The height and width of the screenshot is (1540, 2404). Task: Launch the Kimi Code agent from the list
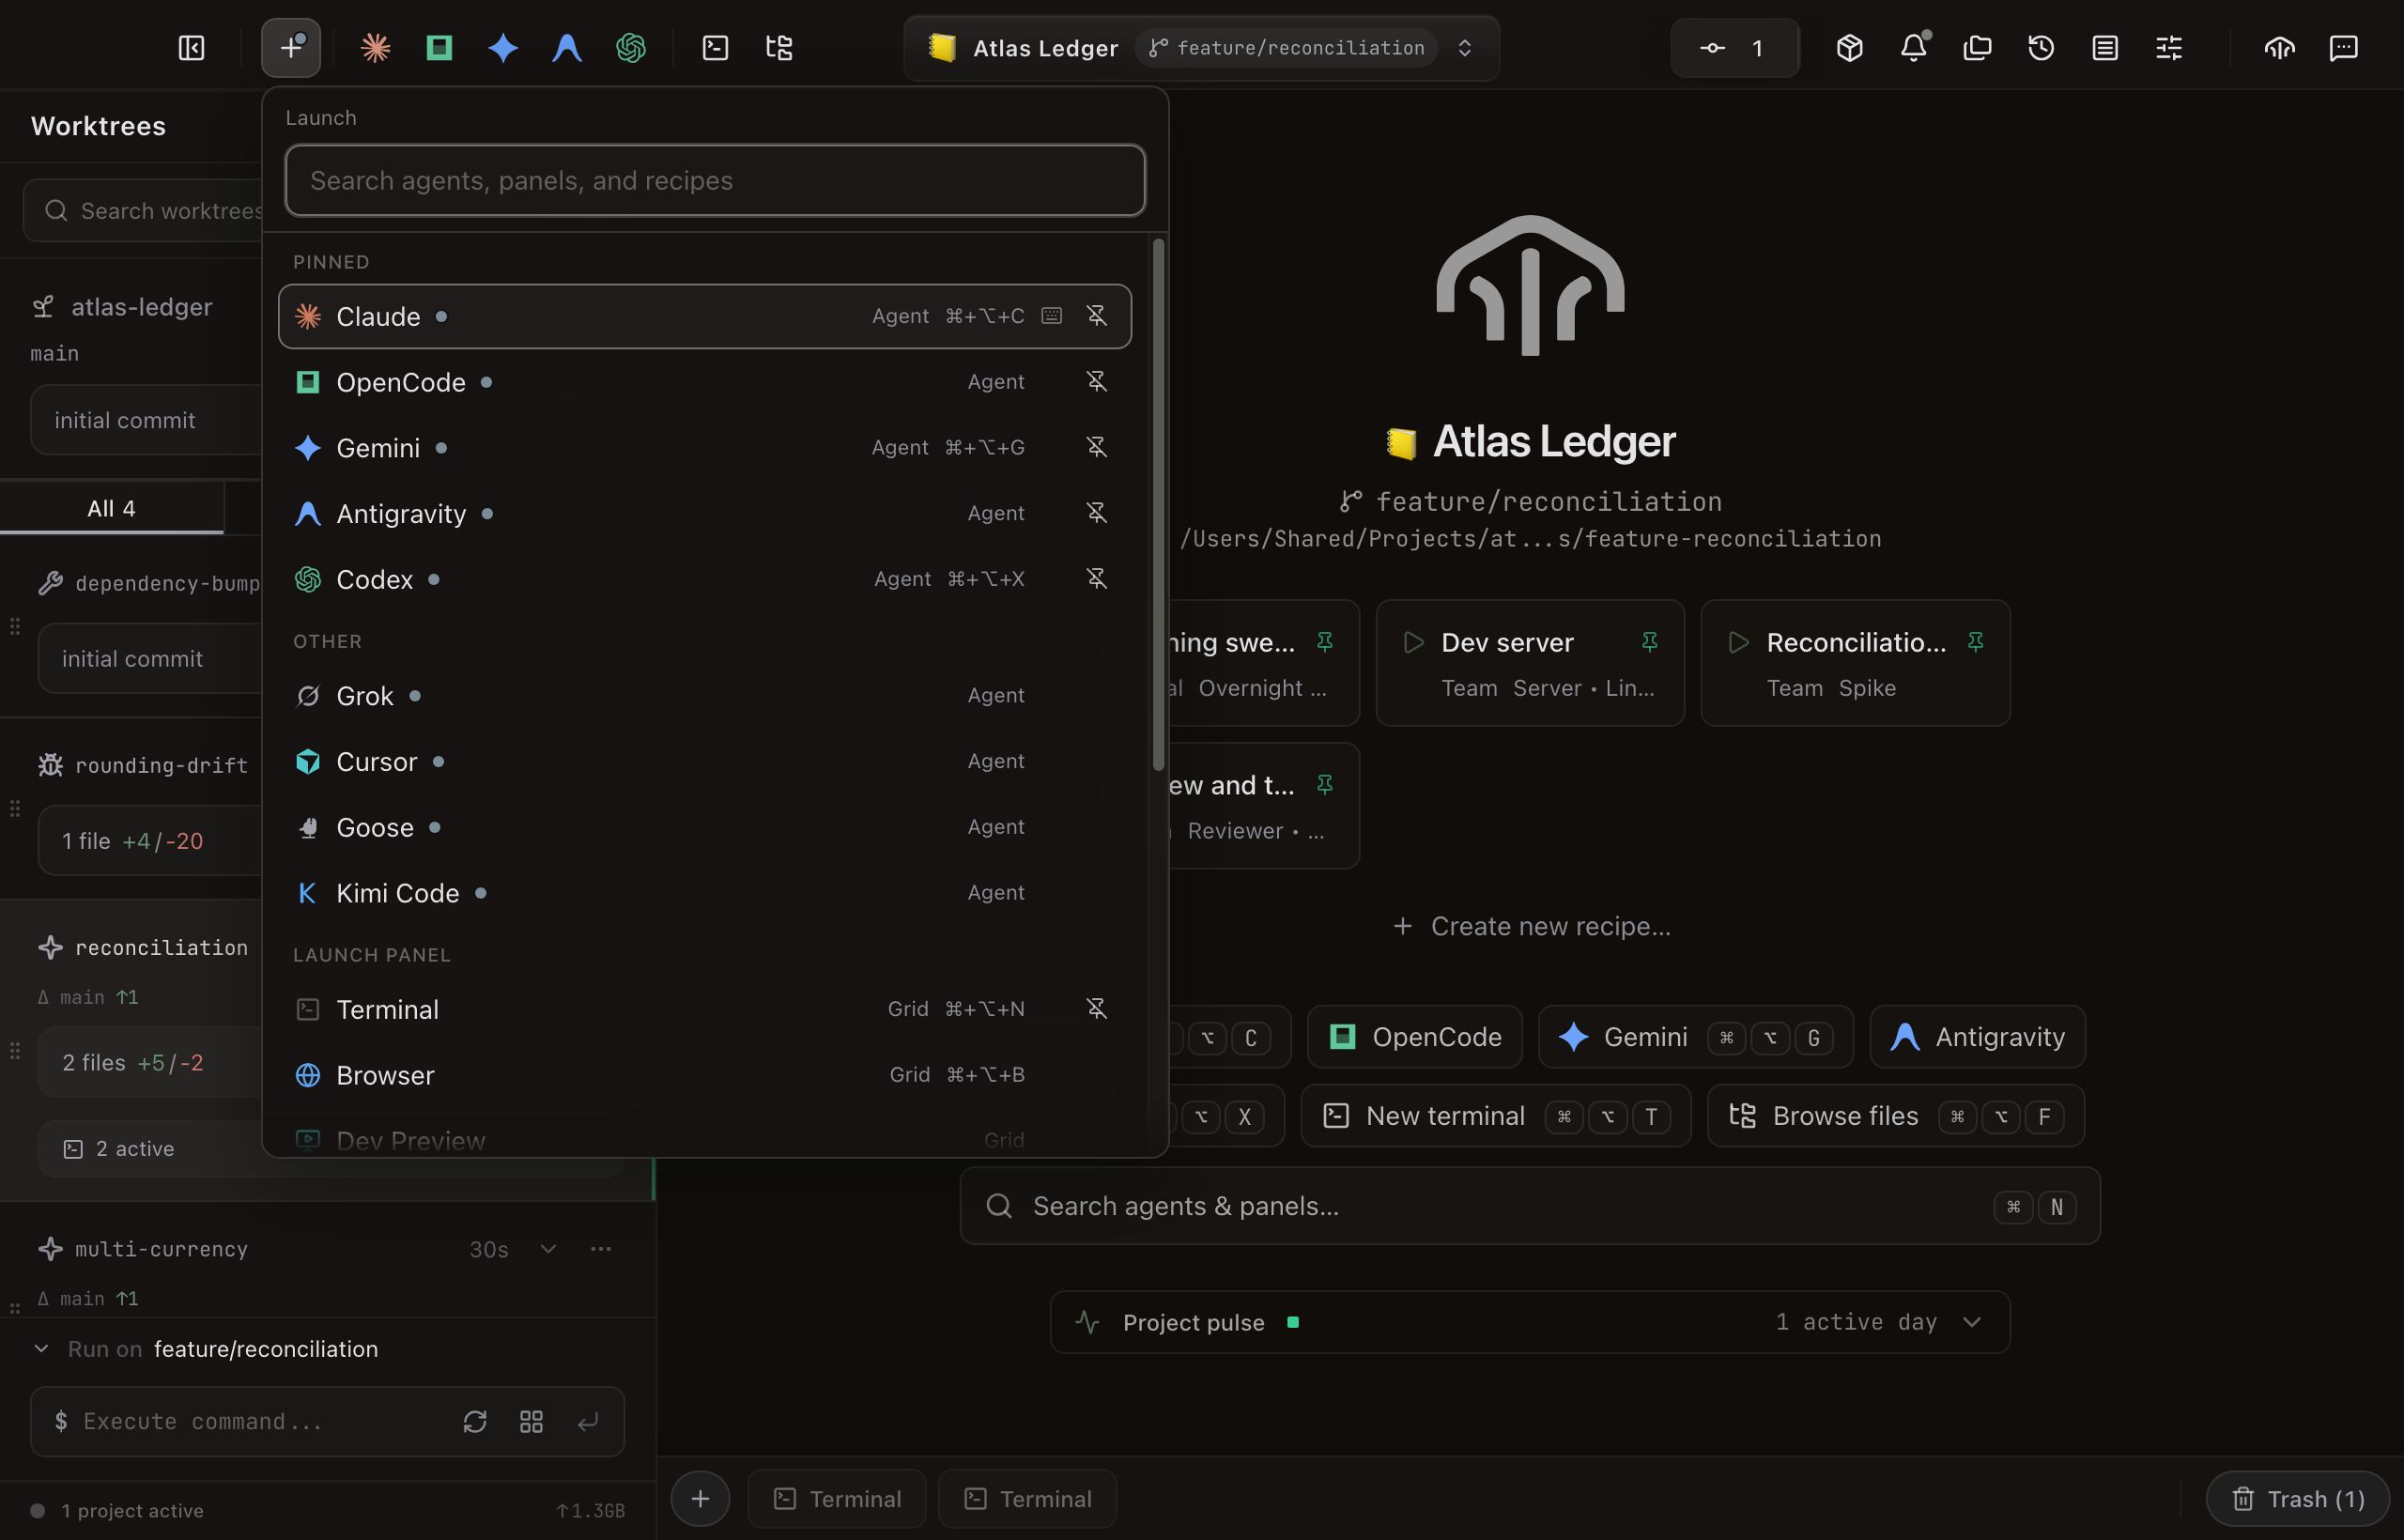pyautogui.click(x=705, y=893)
